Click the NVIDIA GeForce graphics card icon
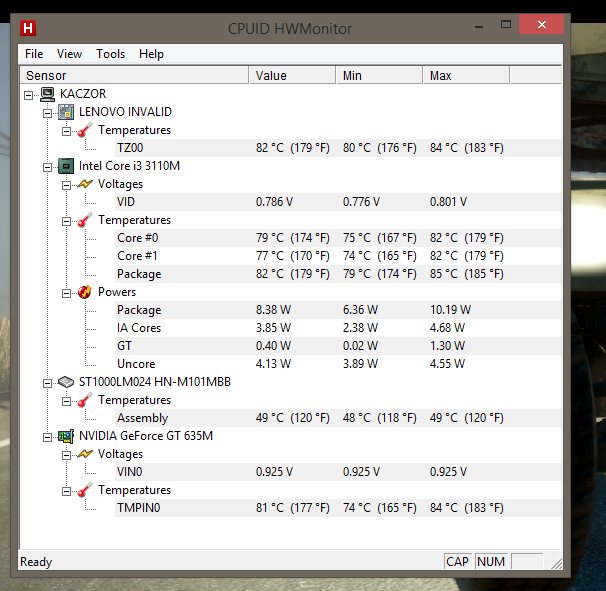This screenshot has height=591, width=606. click(x=66, y=436)
